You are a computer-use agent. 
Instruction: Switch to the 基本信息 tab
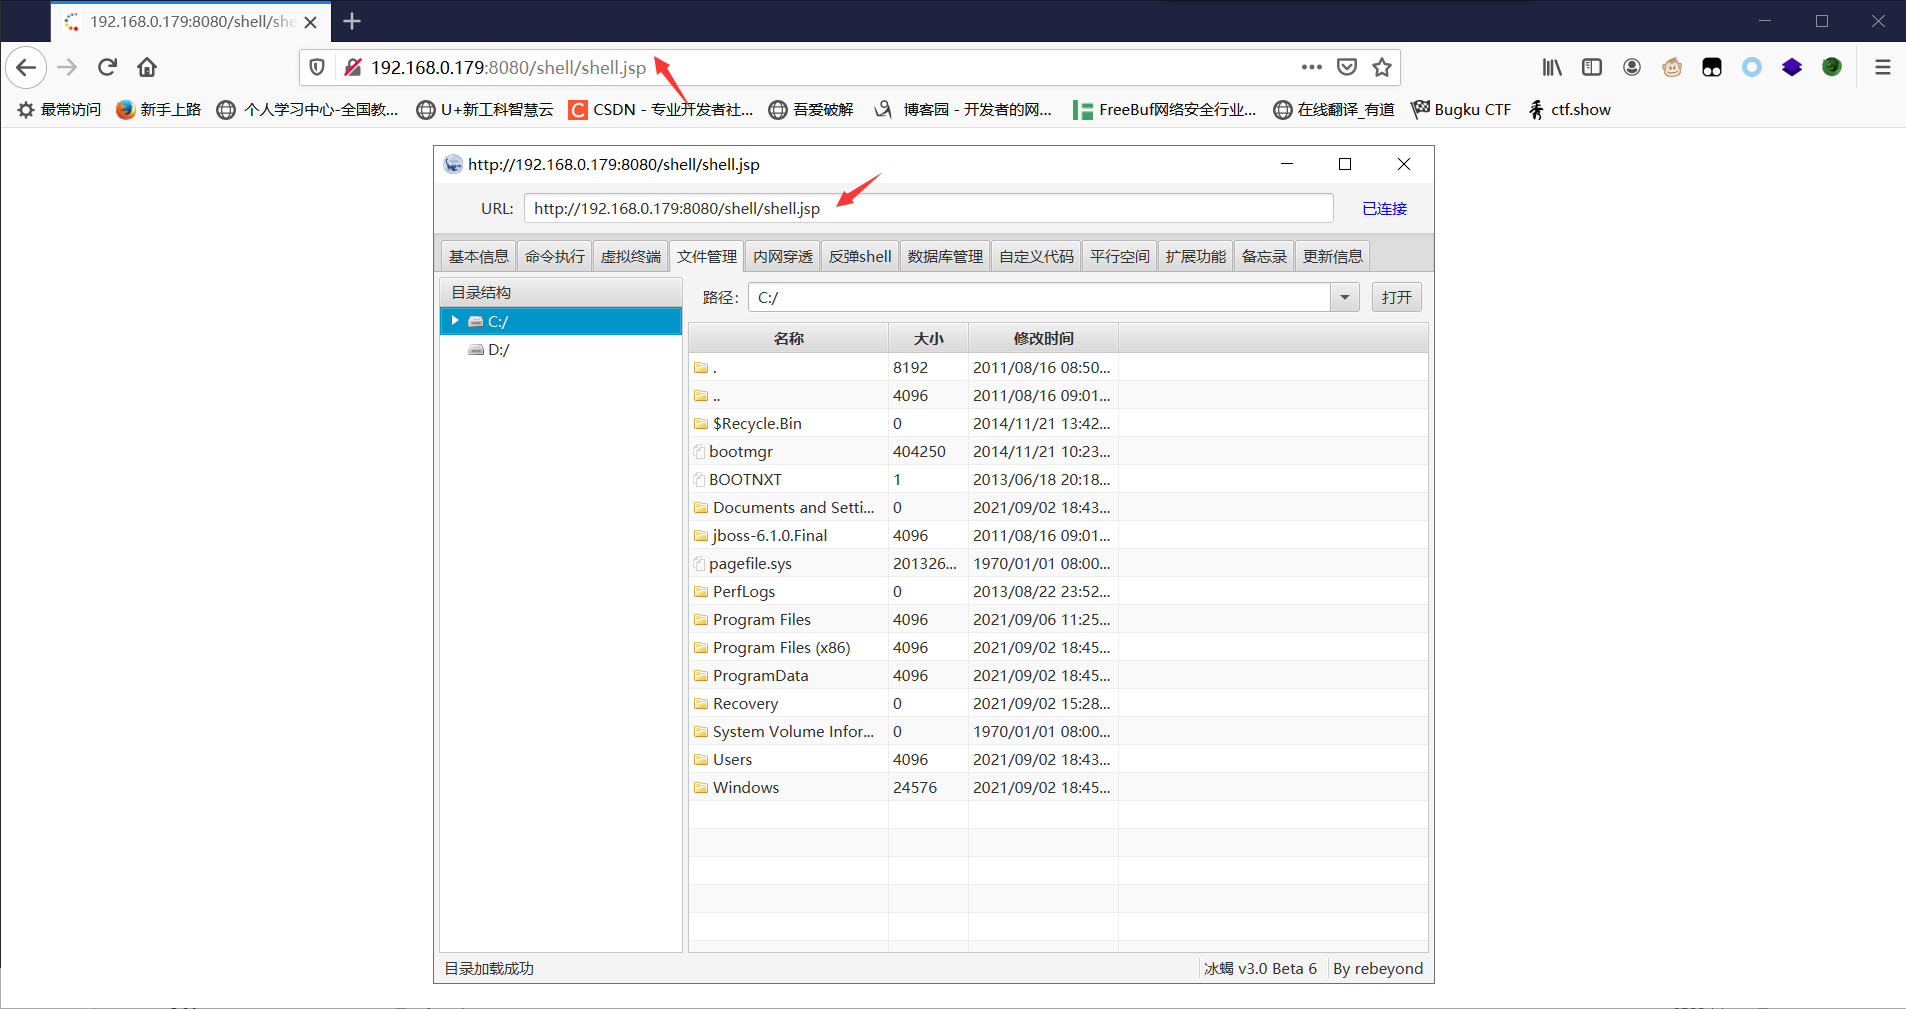(478, 257)
